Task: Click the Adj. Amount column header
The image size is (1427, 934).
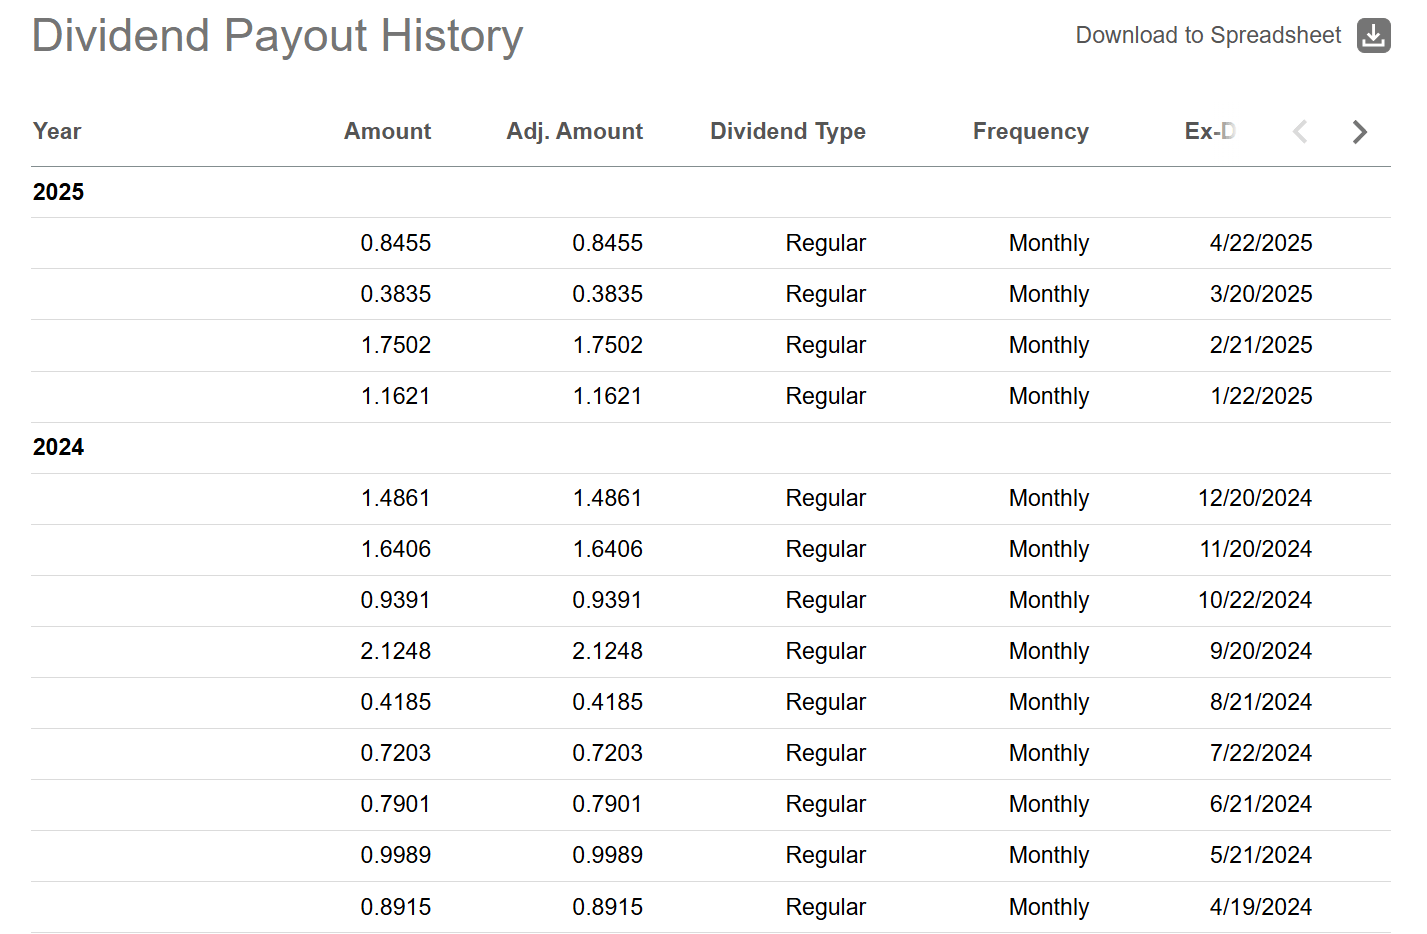Action: pyautogui.click(x=574, y=131)
